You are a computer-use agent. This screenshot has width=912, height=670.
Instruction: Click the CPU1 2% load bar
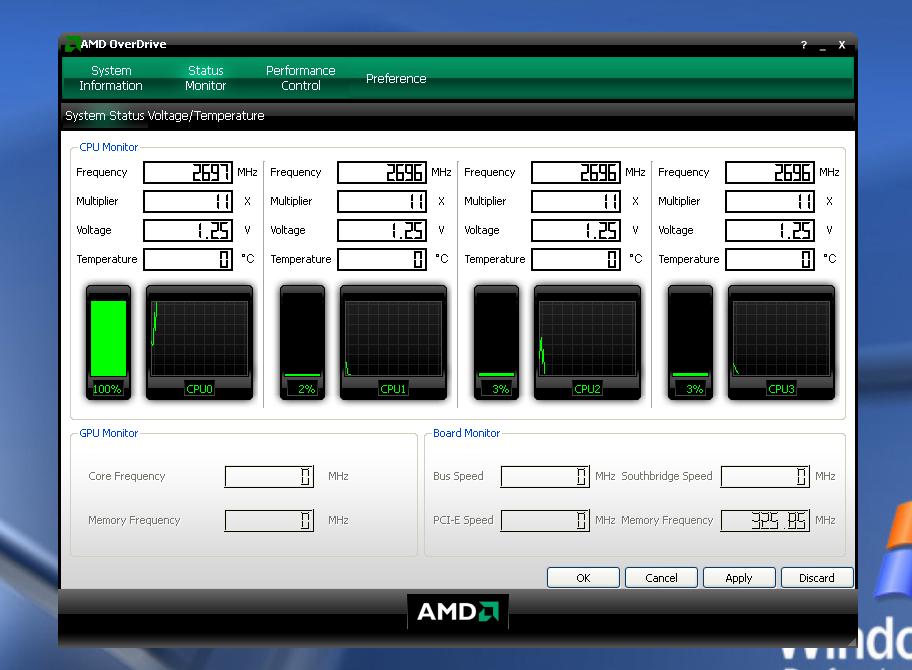coord(302,342)
